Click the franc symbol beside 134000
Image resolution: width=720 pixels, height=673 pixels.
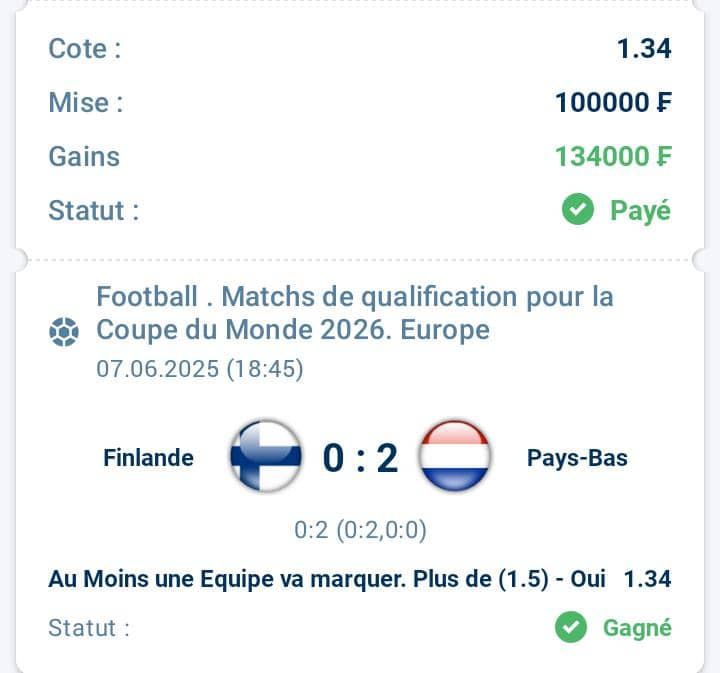click(x=664, y=157)
